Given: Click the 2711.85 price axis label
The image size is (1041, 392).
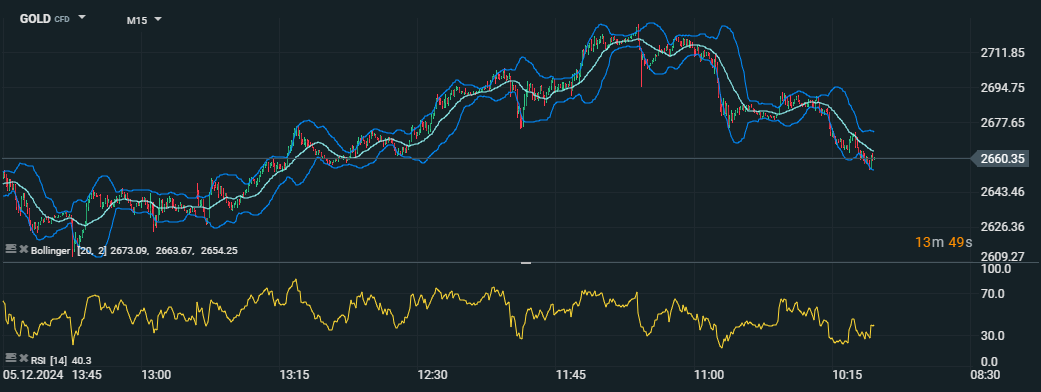Looking at the screenshot, I should click(1002, 53).
